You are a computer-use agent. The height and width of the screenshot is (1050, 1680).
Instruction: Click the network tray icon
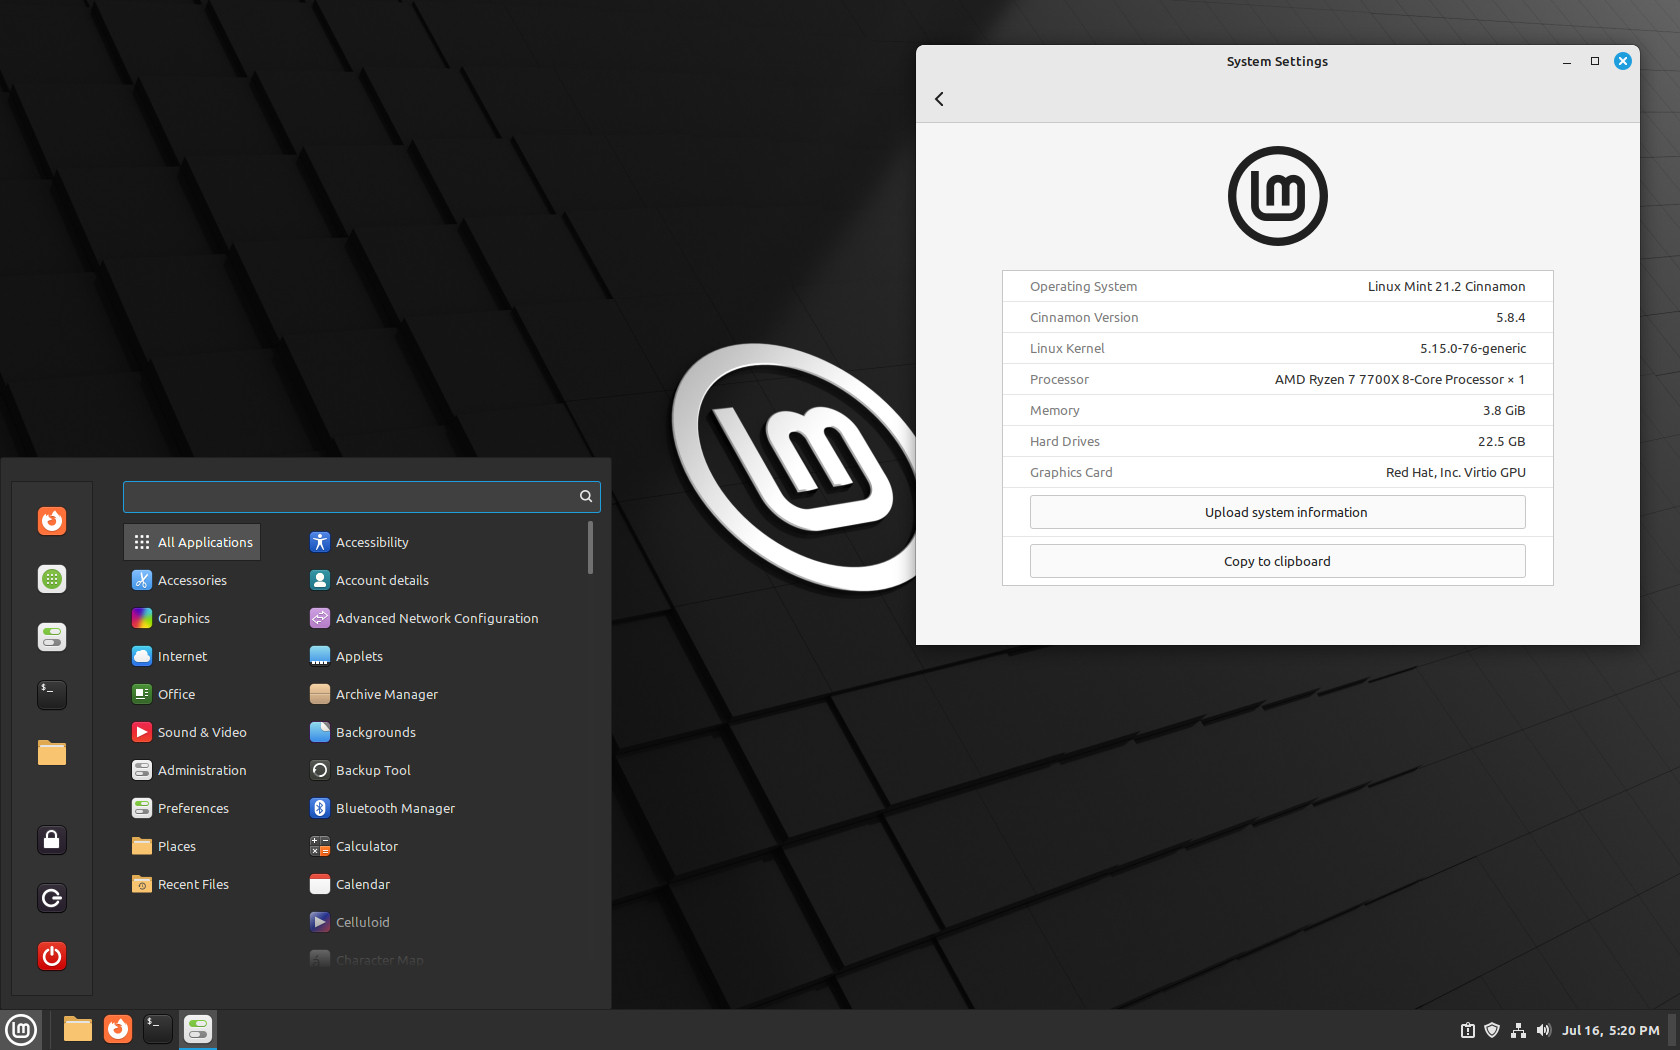tap(1518, 1030)
